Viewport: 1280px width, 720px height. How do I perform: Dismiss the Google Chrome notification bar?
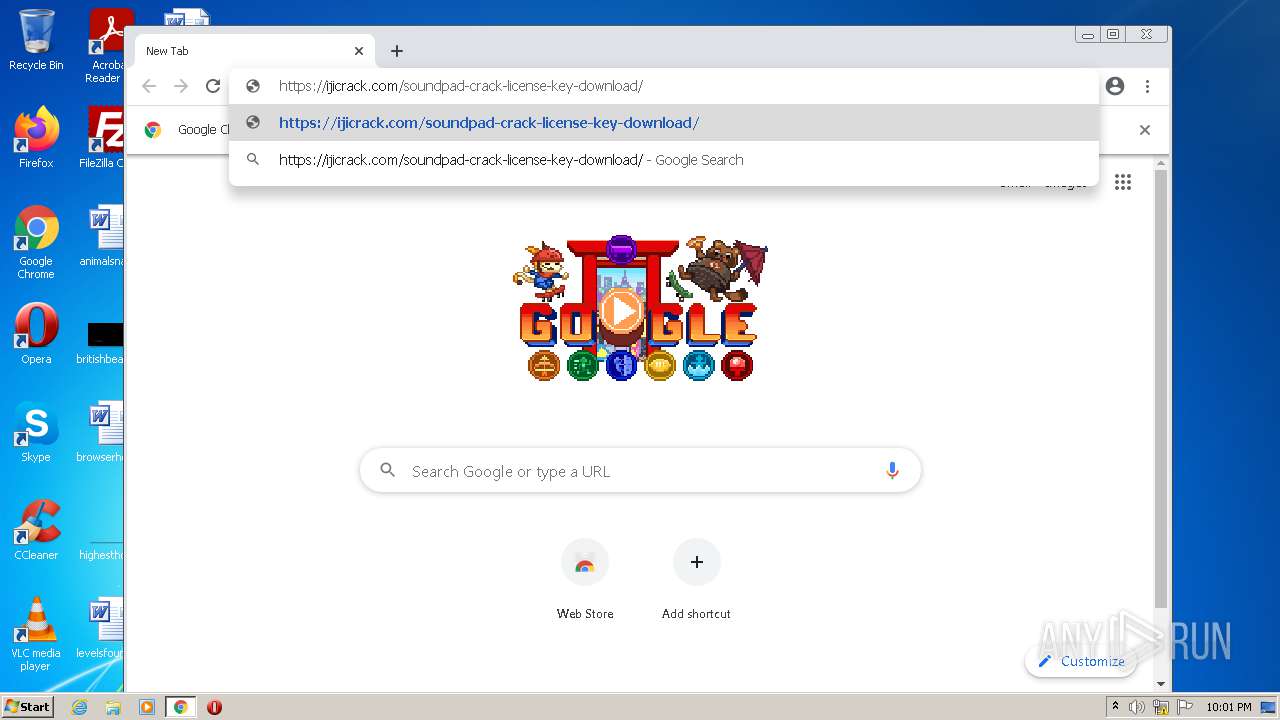click(x=1145, y=130)
